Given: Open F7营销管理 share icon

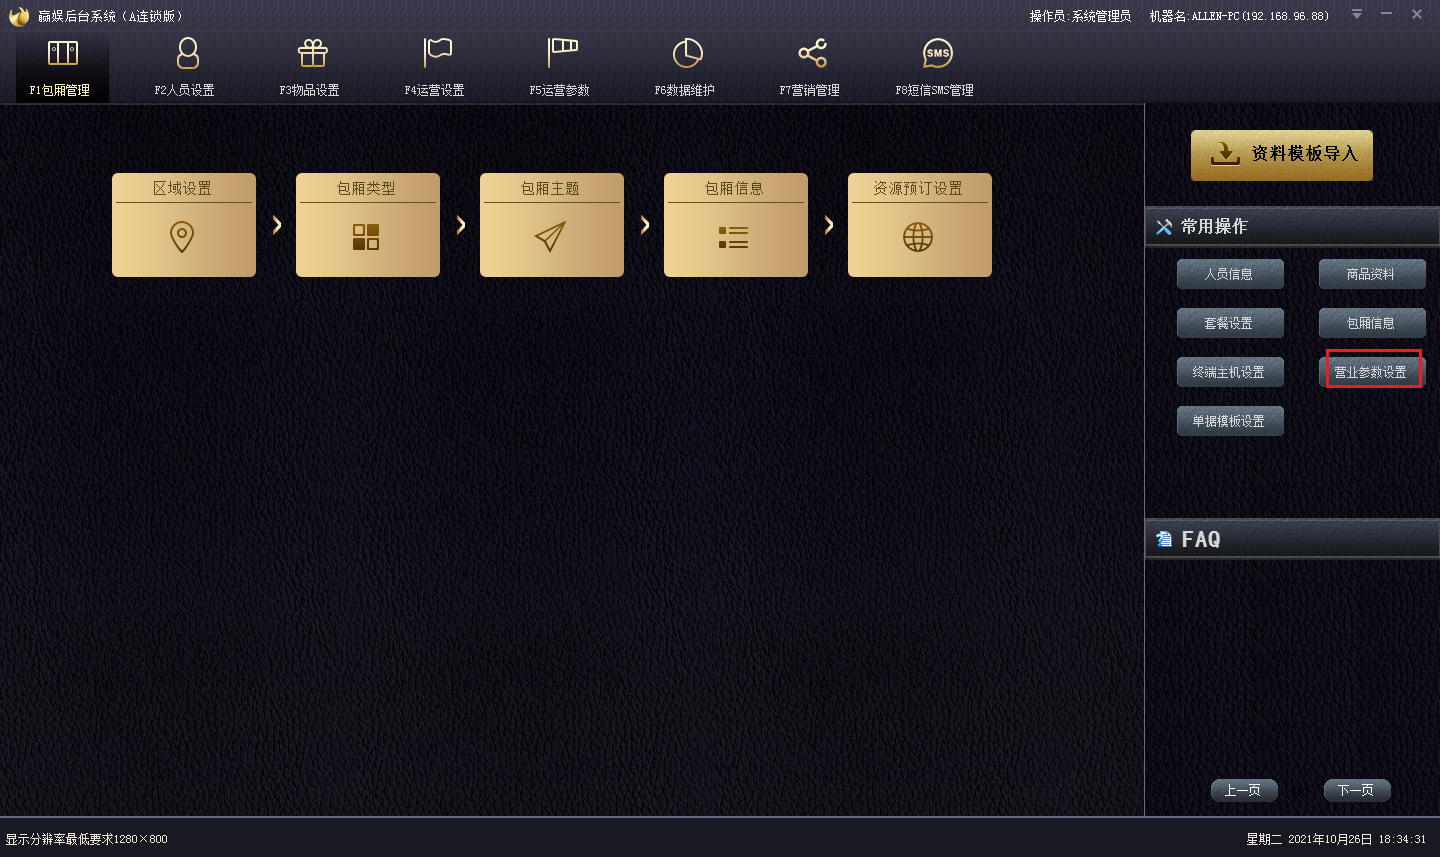Looking at the screenshot, I should coord(812,53).
